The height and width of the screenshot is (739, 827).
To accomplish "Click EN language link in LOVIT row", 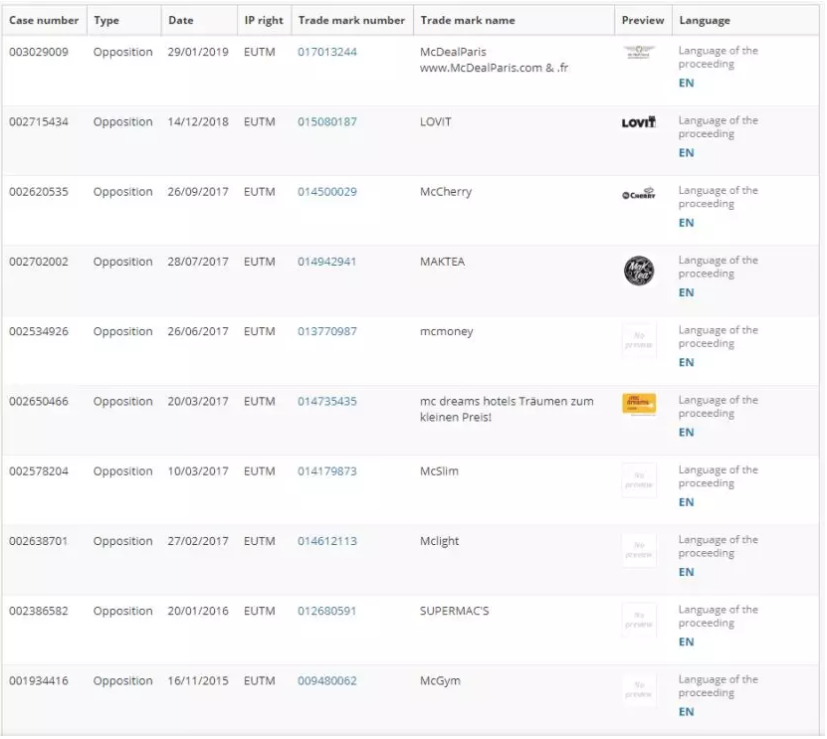I will tap(686, 153).
